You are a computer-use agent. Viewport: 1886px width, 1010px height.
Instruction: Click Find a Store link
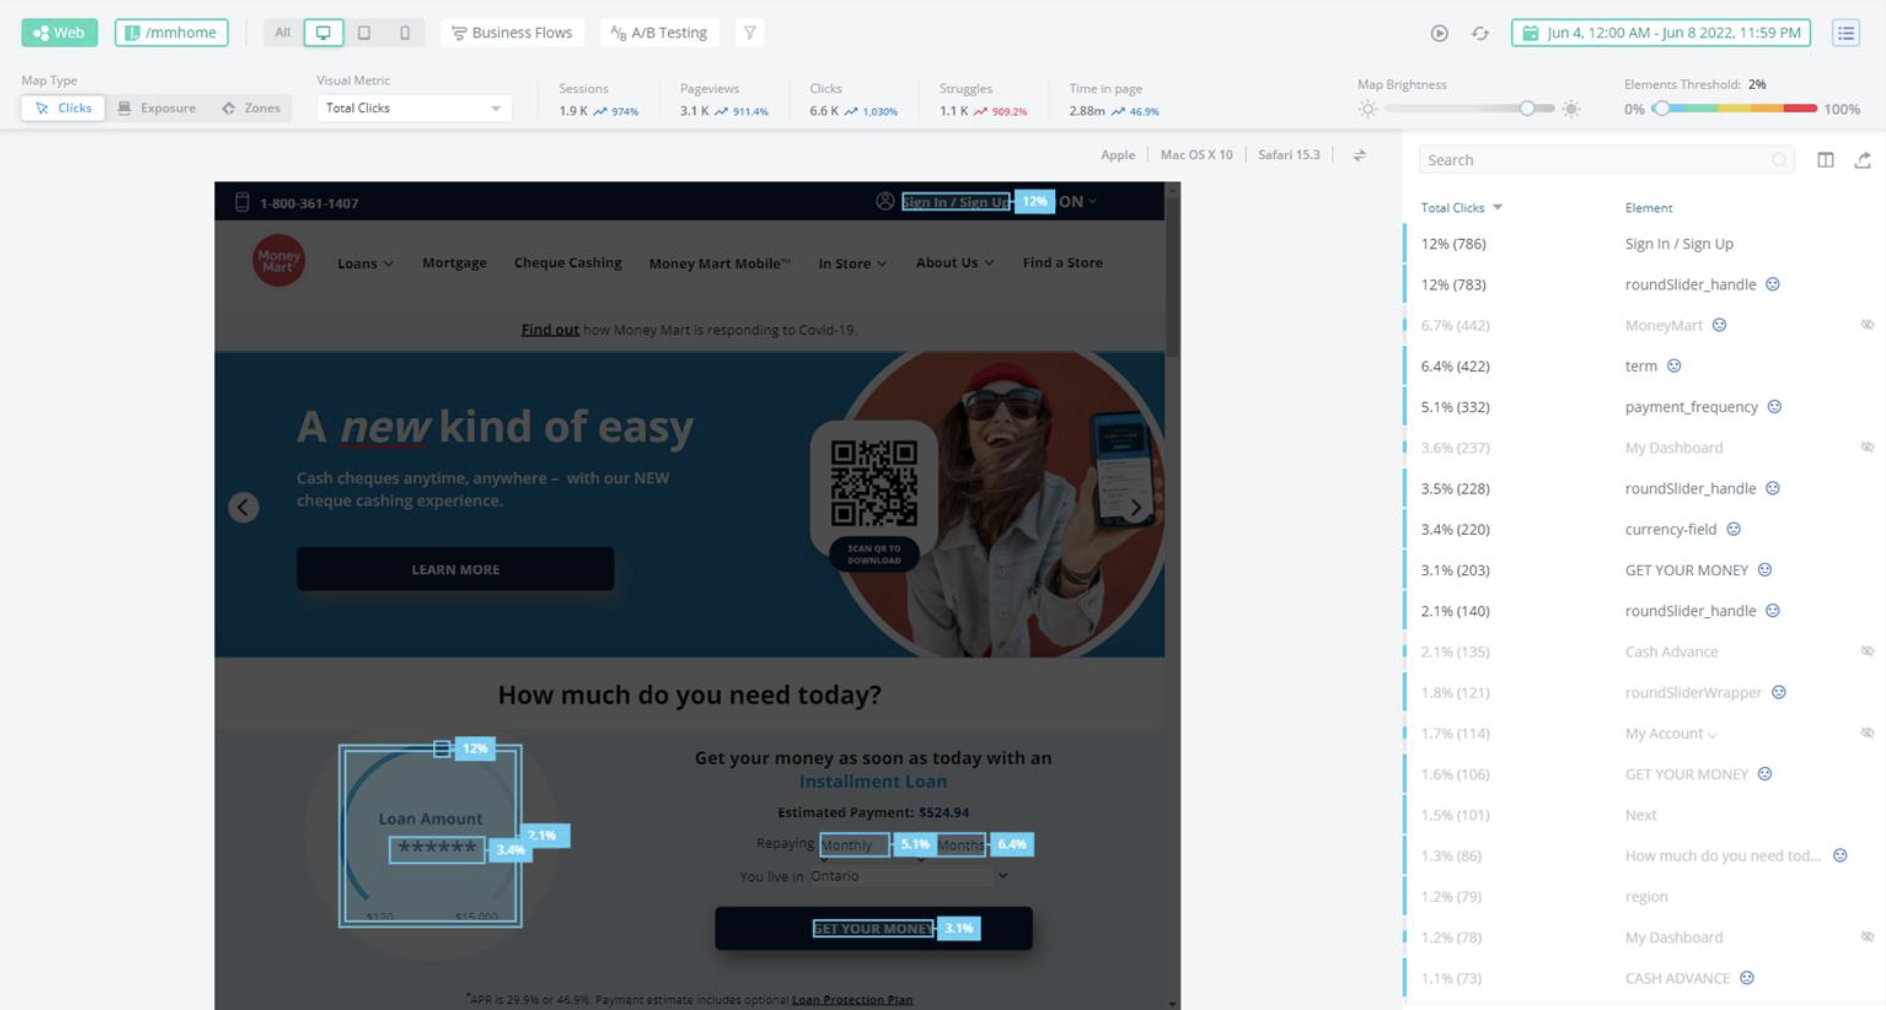click(x=1062, y=262)
